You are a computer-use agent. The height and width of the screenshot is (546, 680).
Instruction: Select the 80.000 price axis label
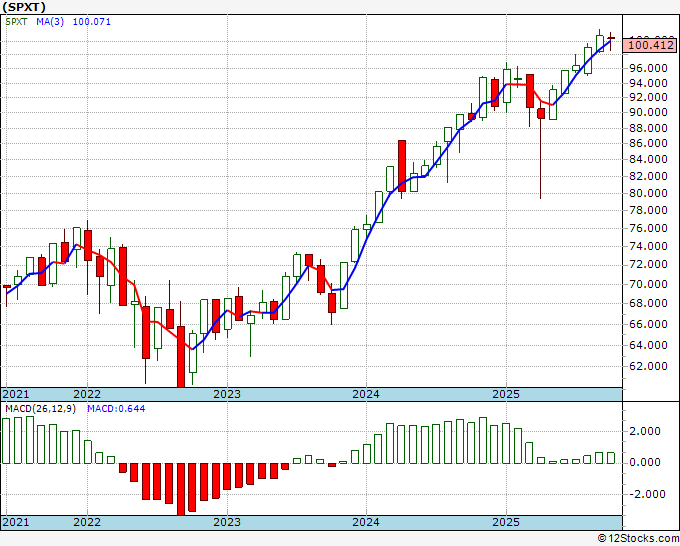(648, 193)
